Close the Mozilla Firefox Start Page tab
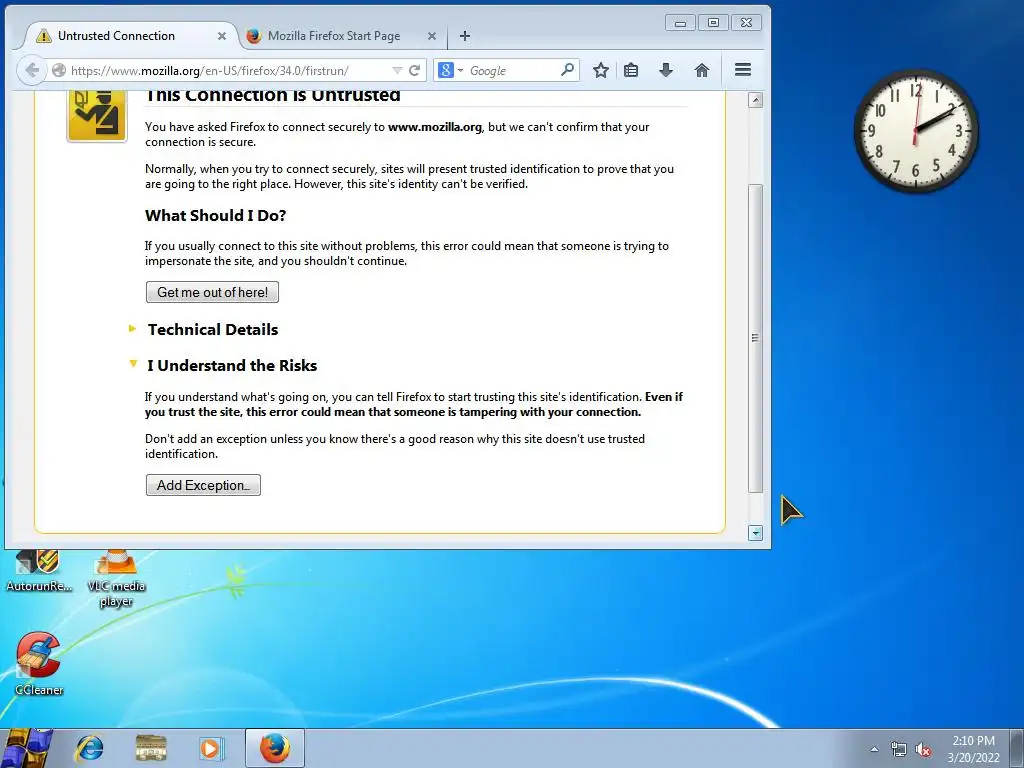 tap(432, 36)
